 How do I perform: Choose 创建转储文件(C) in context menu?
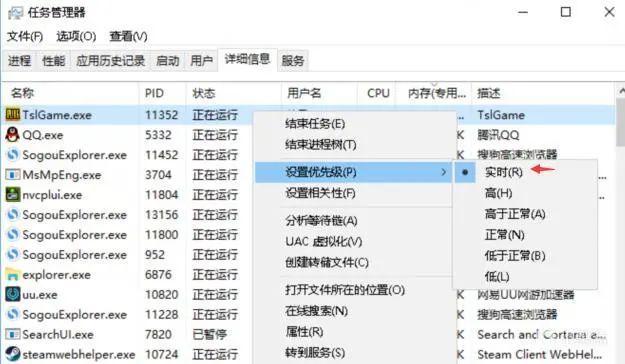(x=326, y=262)
